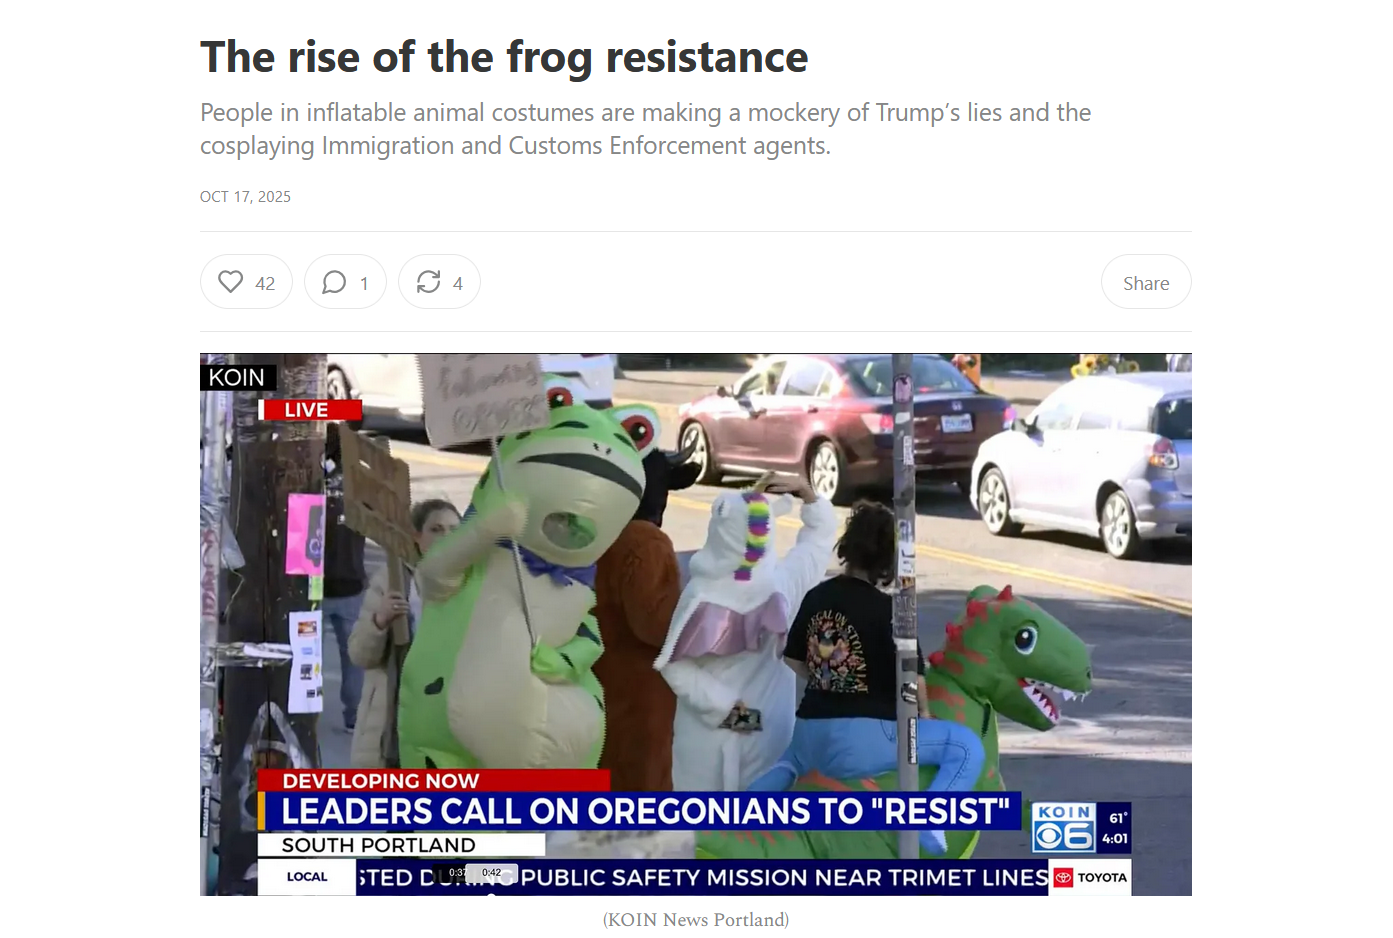Click the LOCAL ticker label
The image size is (1393, 938).
click(307, 877)
